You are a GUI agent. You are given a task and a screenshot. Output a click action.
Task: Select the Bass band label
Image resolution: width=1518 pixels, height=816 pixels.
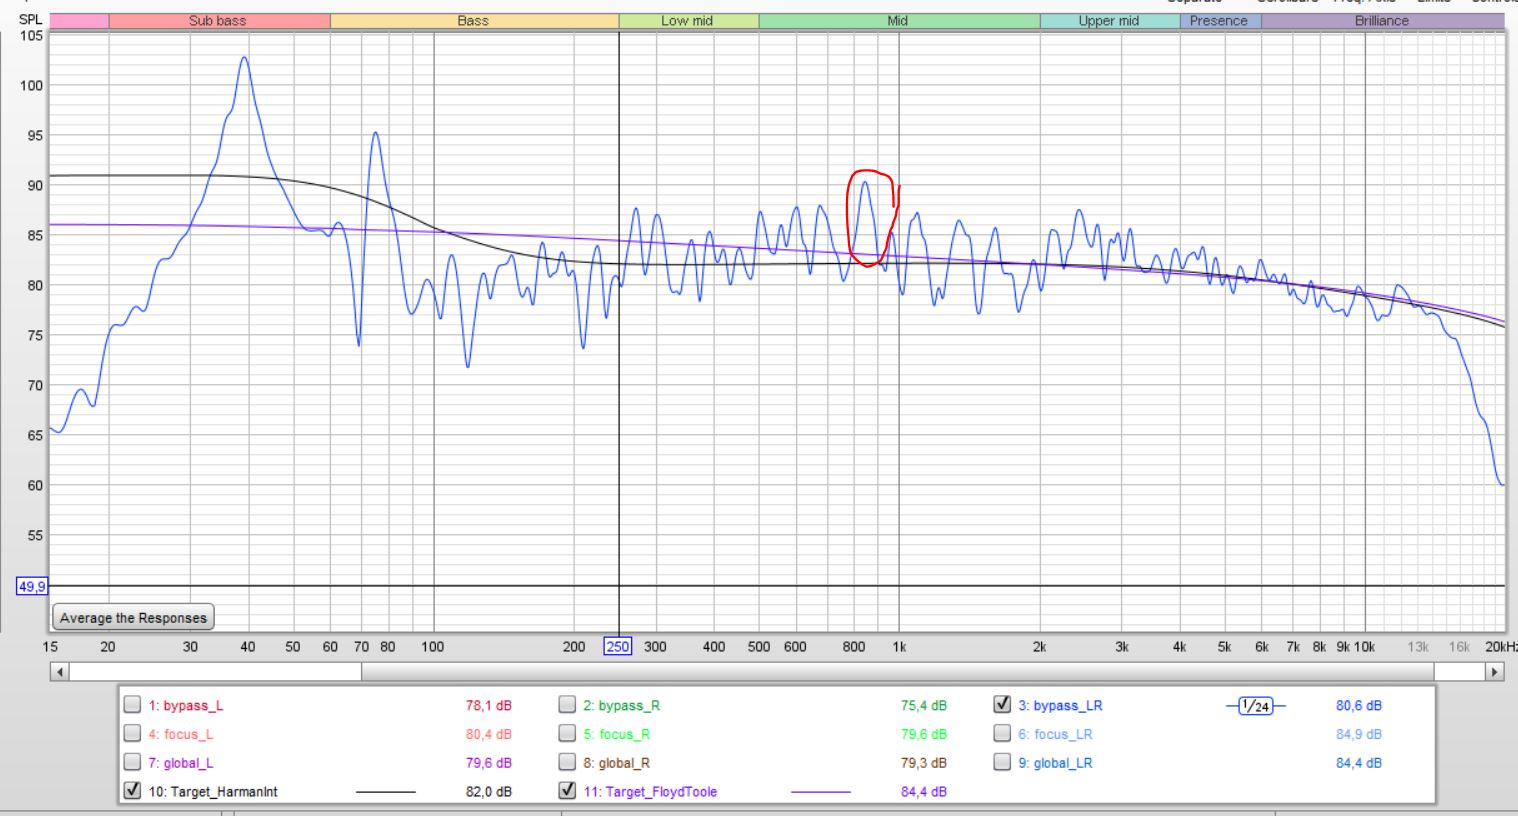(474, 21)
